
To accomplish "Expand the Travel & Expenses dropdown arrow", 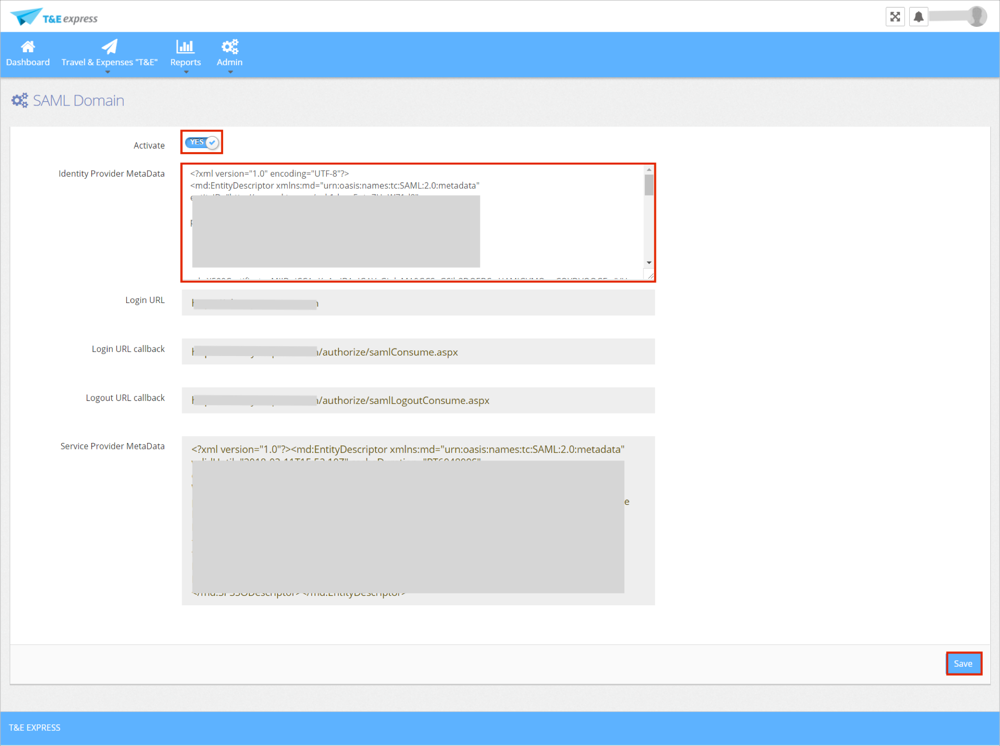I will pos(109,73).
